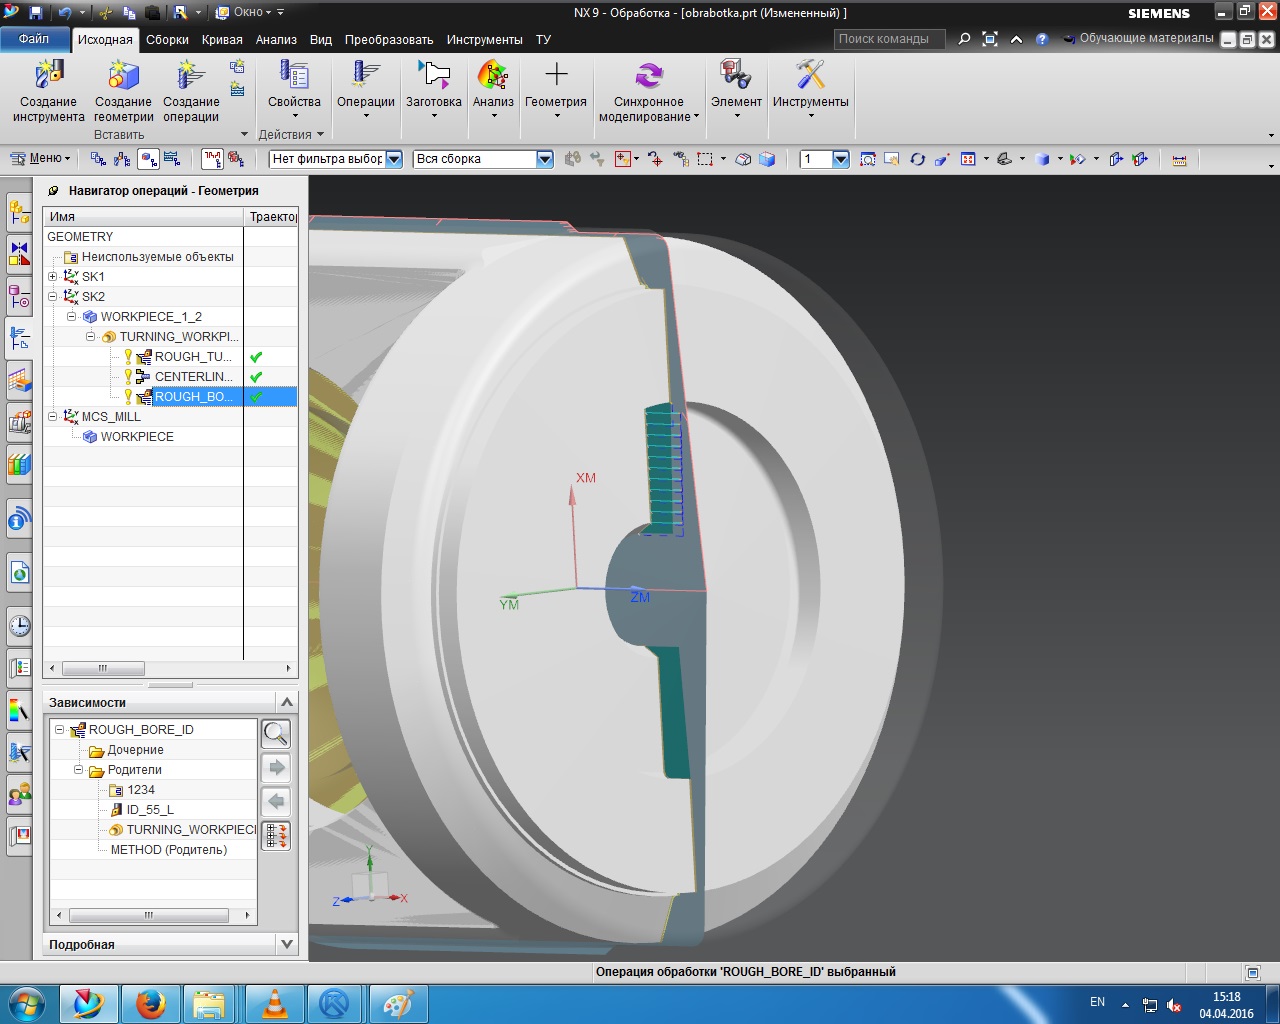This screenshot has width=1280, height=1024.
Task: Open the Файл menu
Action: pyautogui.click(x=34, y=39)
